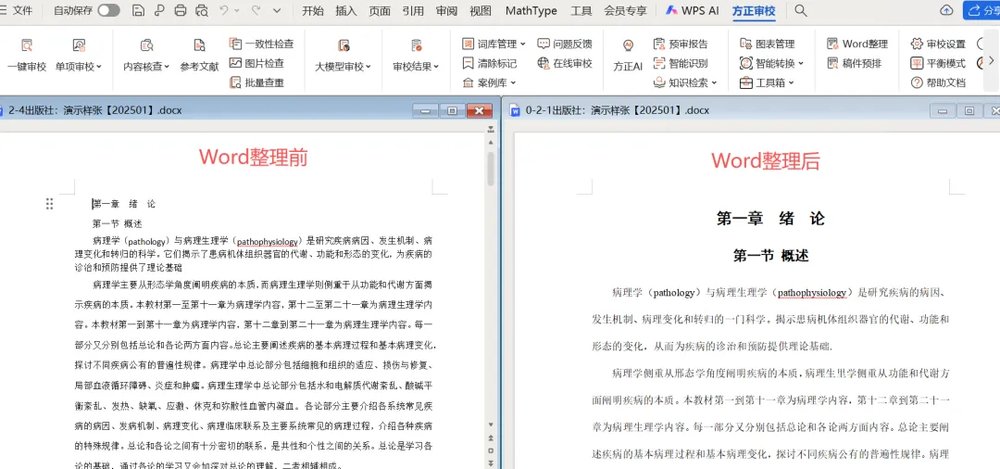Screen dimensions: 1000x469
Task: Open 图片检查 image check
Action: point(256,63)
